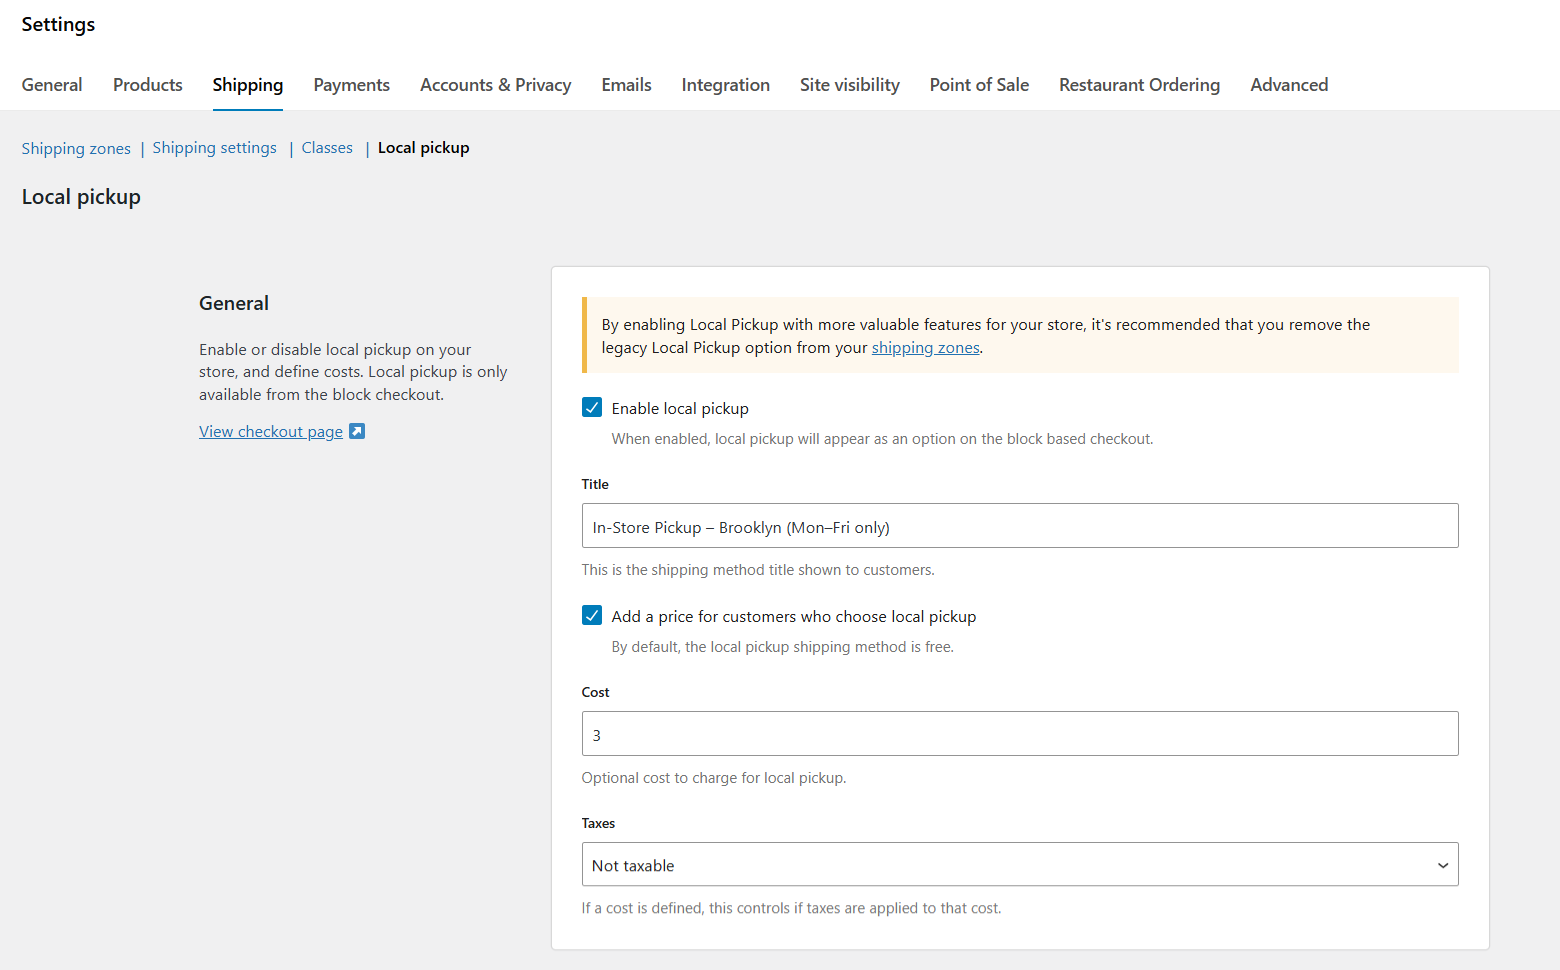This screenshot has height=970, width=1560.
Task: Click the shipping zones link in the notice
Action: click(x=925, y=347)
